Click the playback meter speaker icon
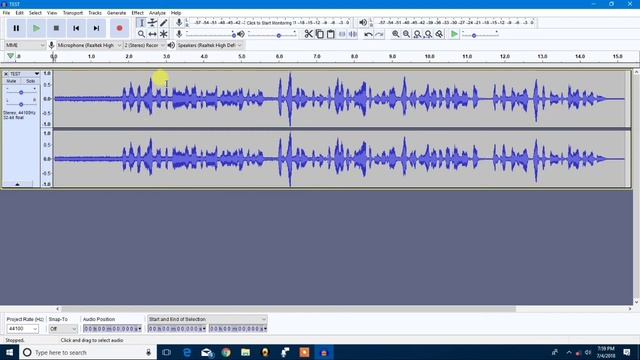The image size is (640, 360). [x=363, y=22]
